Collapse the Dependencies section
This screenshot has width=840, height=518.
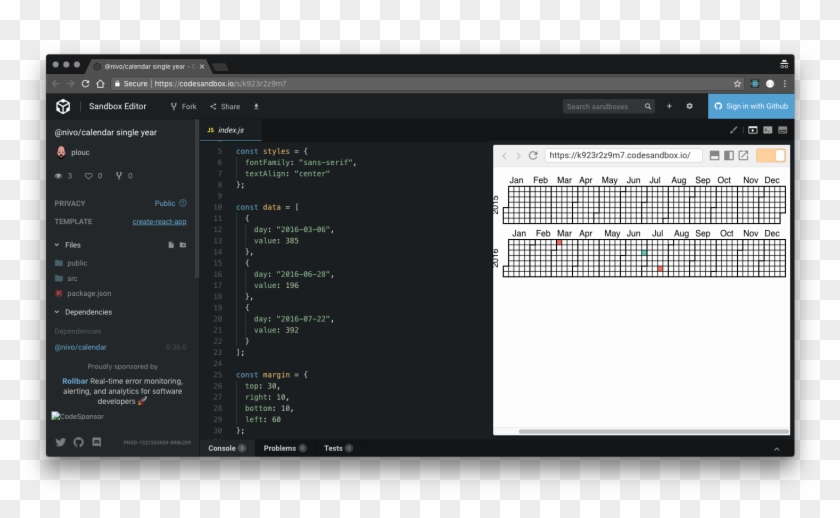click(x=56, y=312)
